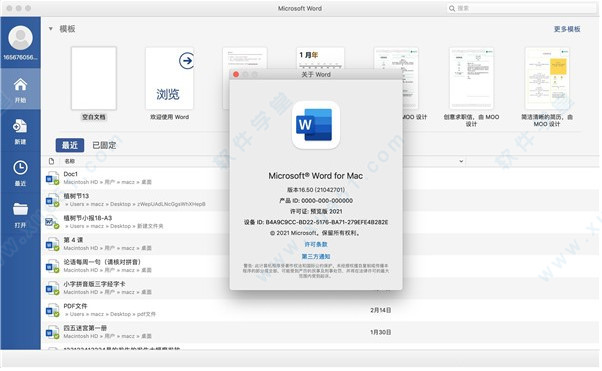This screenshot has height=371, width=602.
Task: Switch to 已固定 pinned tab
Action: pos(104,145)
